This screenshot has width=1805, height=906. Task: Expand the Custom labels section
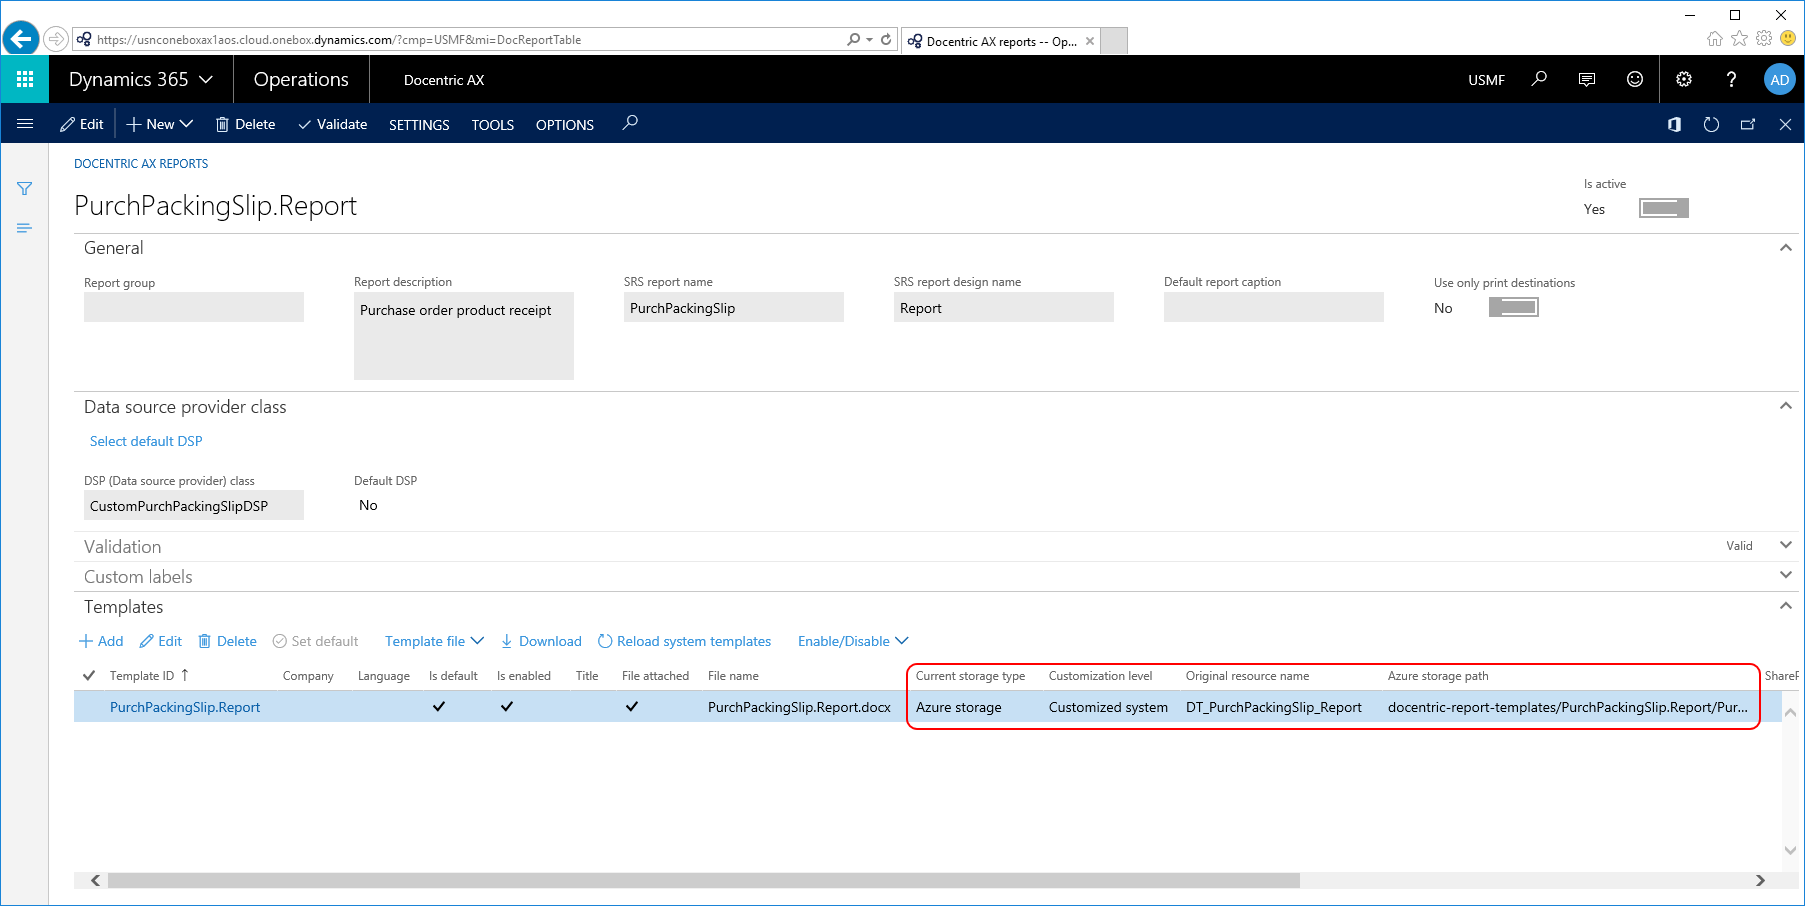point(1785,575)
